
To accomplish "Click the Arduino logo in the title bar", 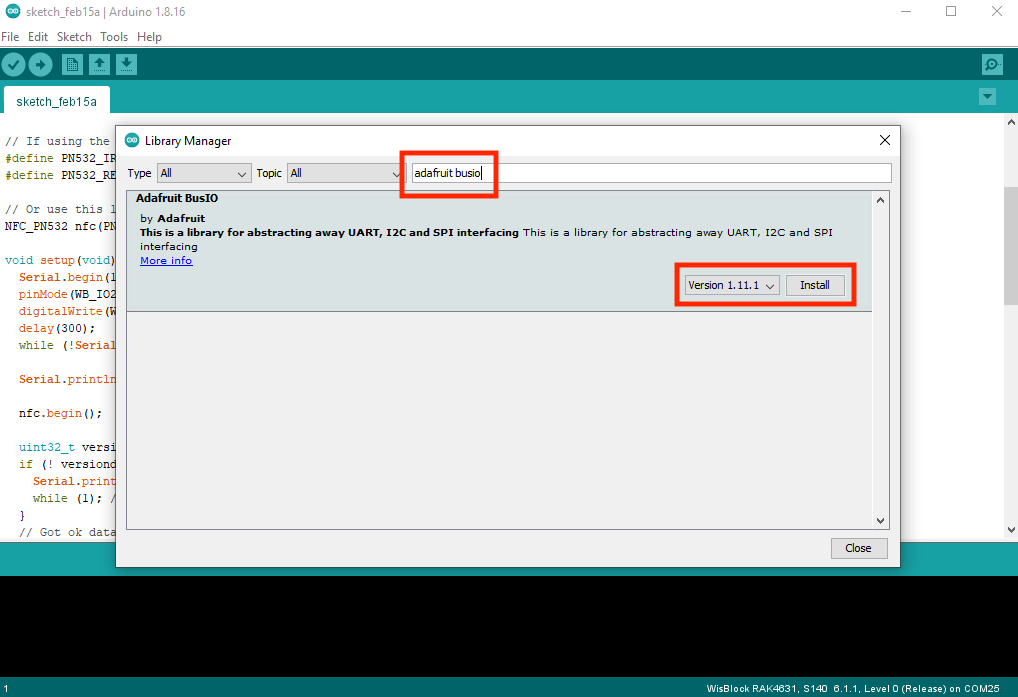I will pyautogui.click(x=12, y=11).
